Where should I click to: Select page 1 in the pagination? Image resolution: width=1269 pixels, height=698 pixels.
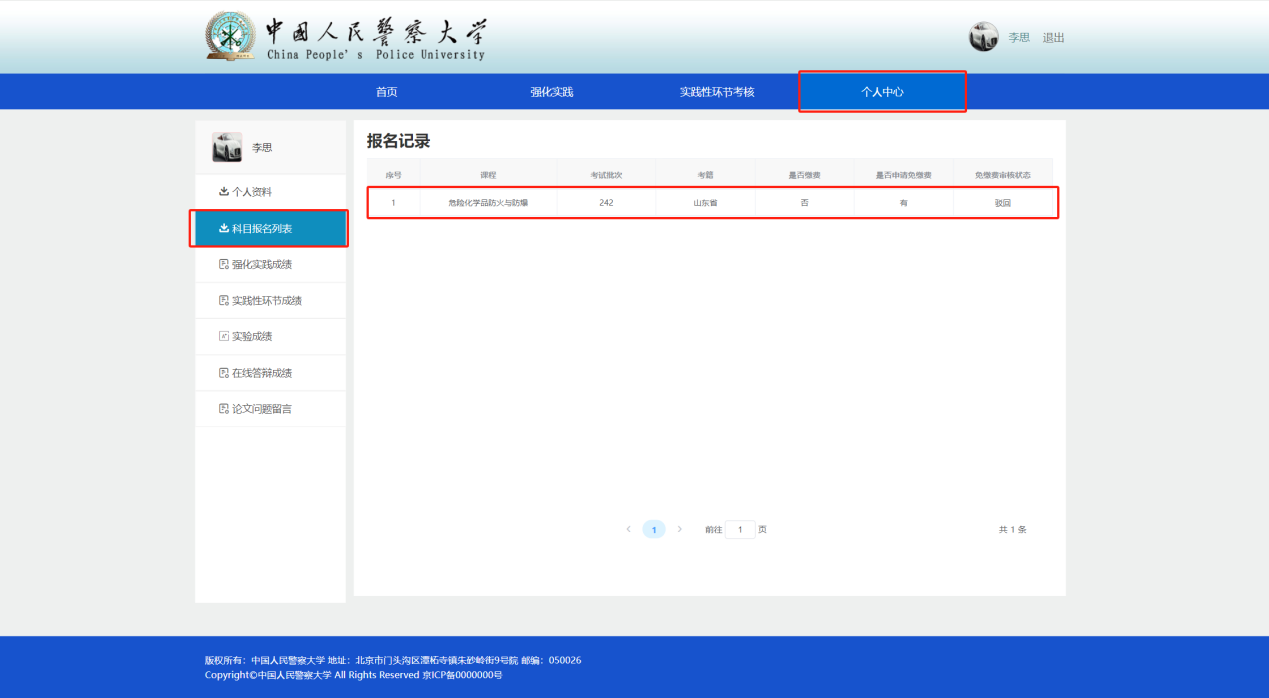point(654,529)
